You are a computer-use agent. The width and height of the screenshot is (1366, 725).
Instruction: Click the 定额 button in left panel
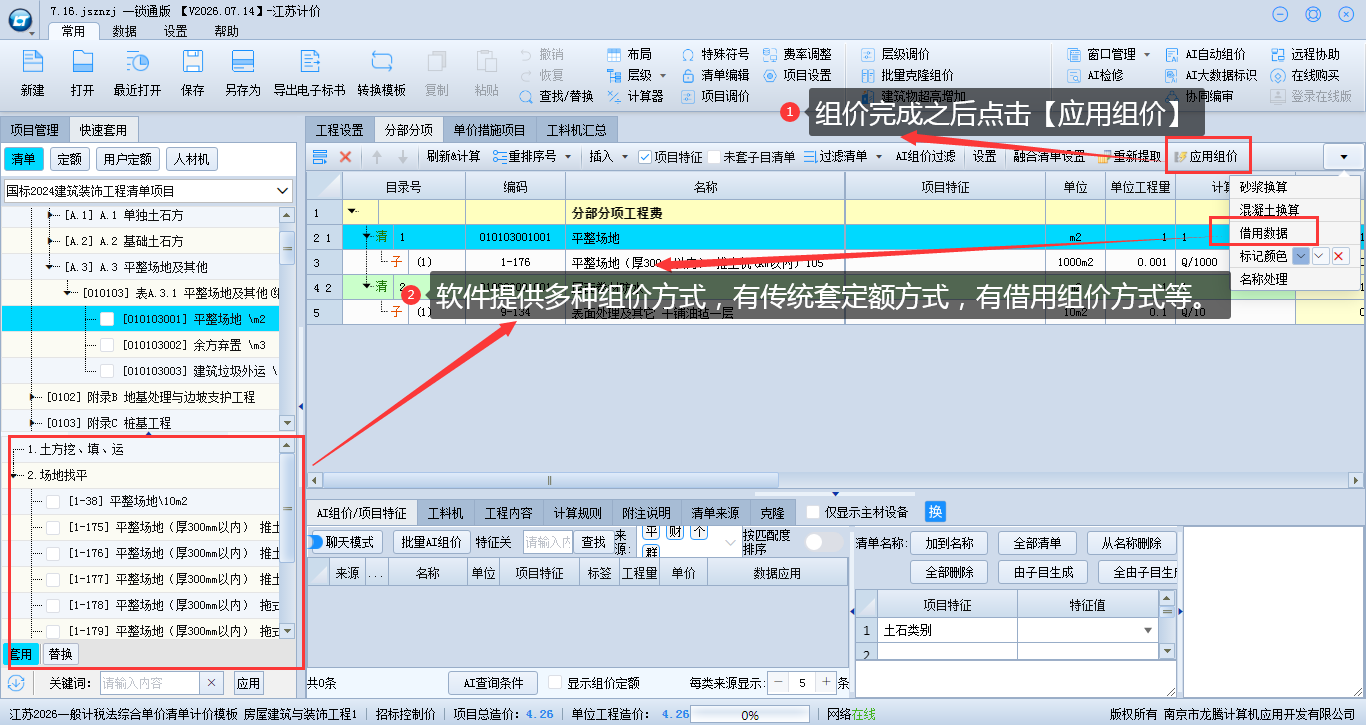pyautogui.click(x=69, y=159)
